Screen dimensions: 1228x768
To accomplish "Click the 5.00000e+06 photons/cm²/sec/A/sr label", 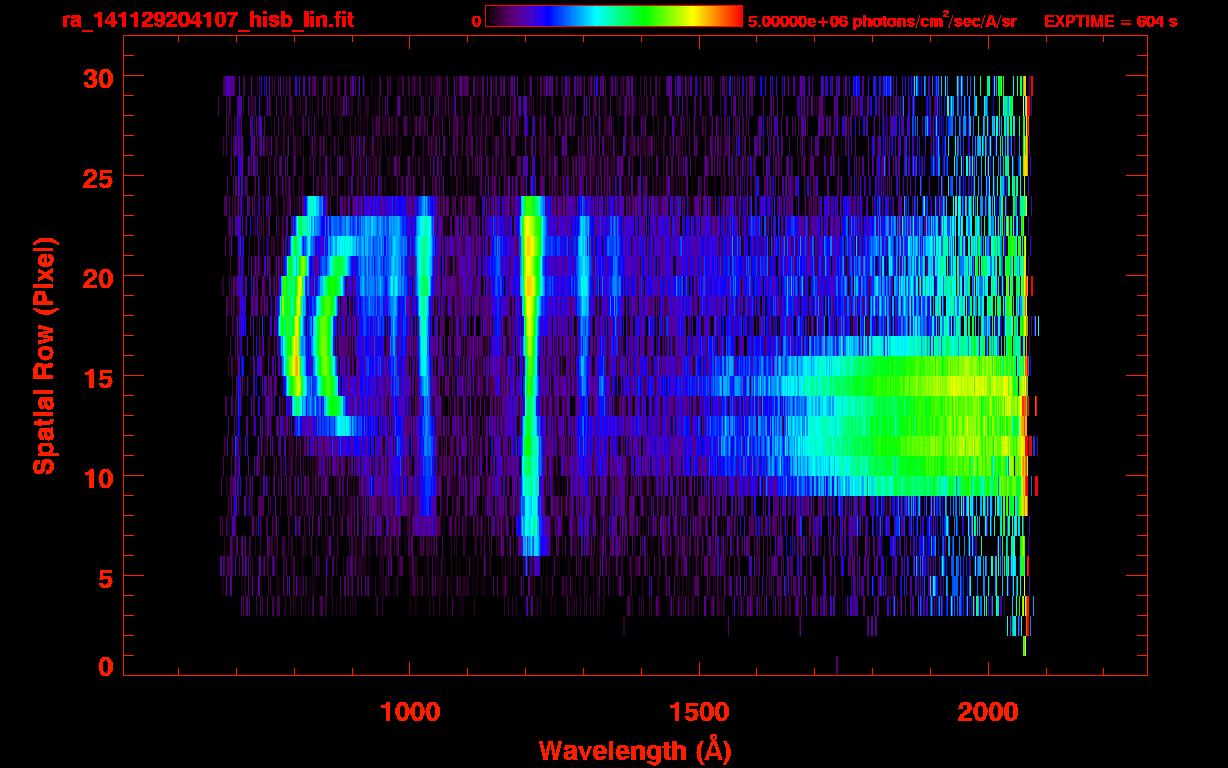I will coord(882,20).
